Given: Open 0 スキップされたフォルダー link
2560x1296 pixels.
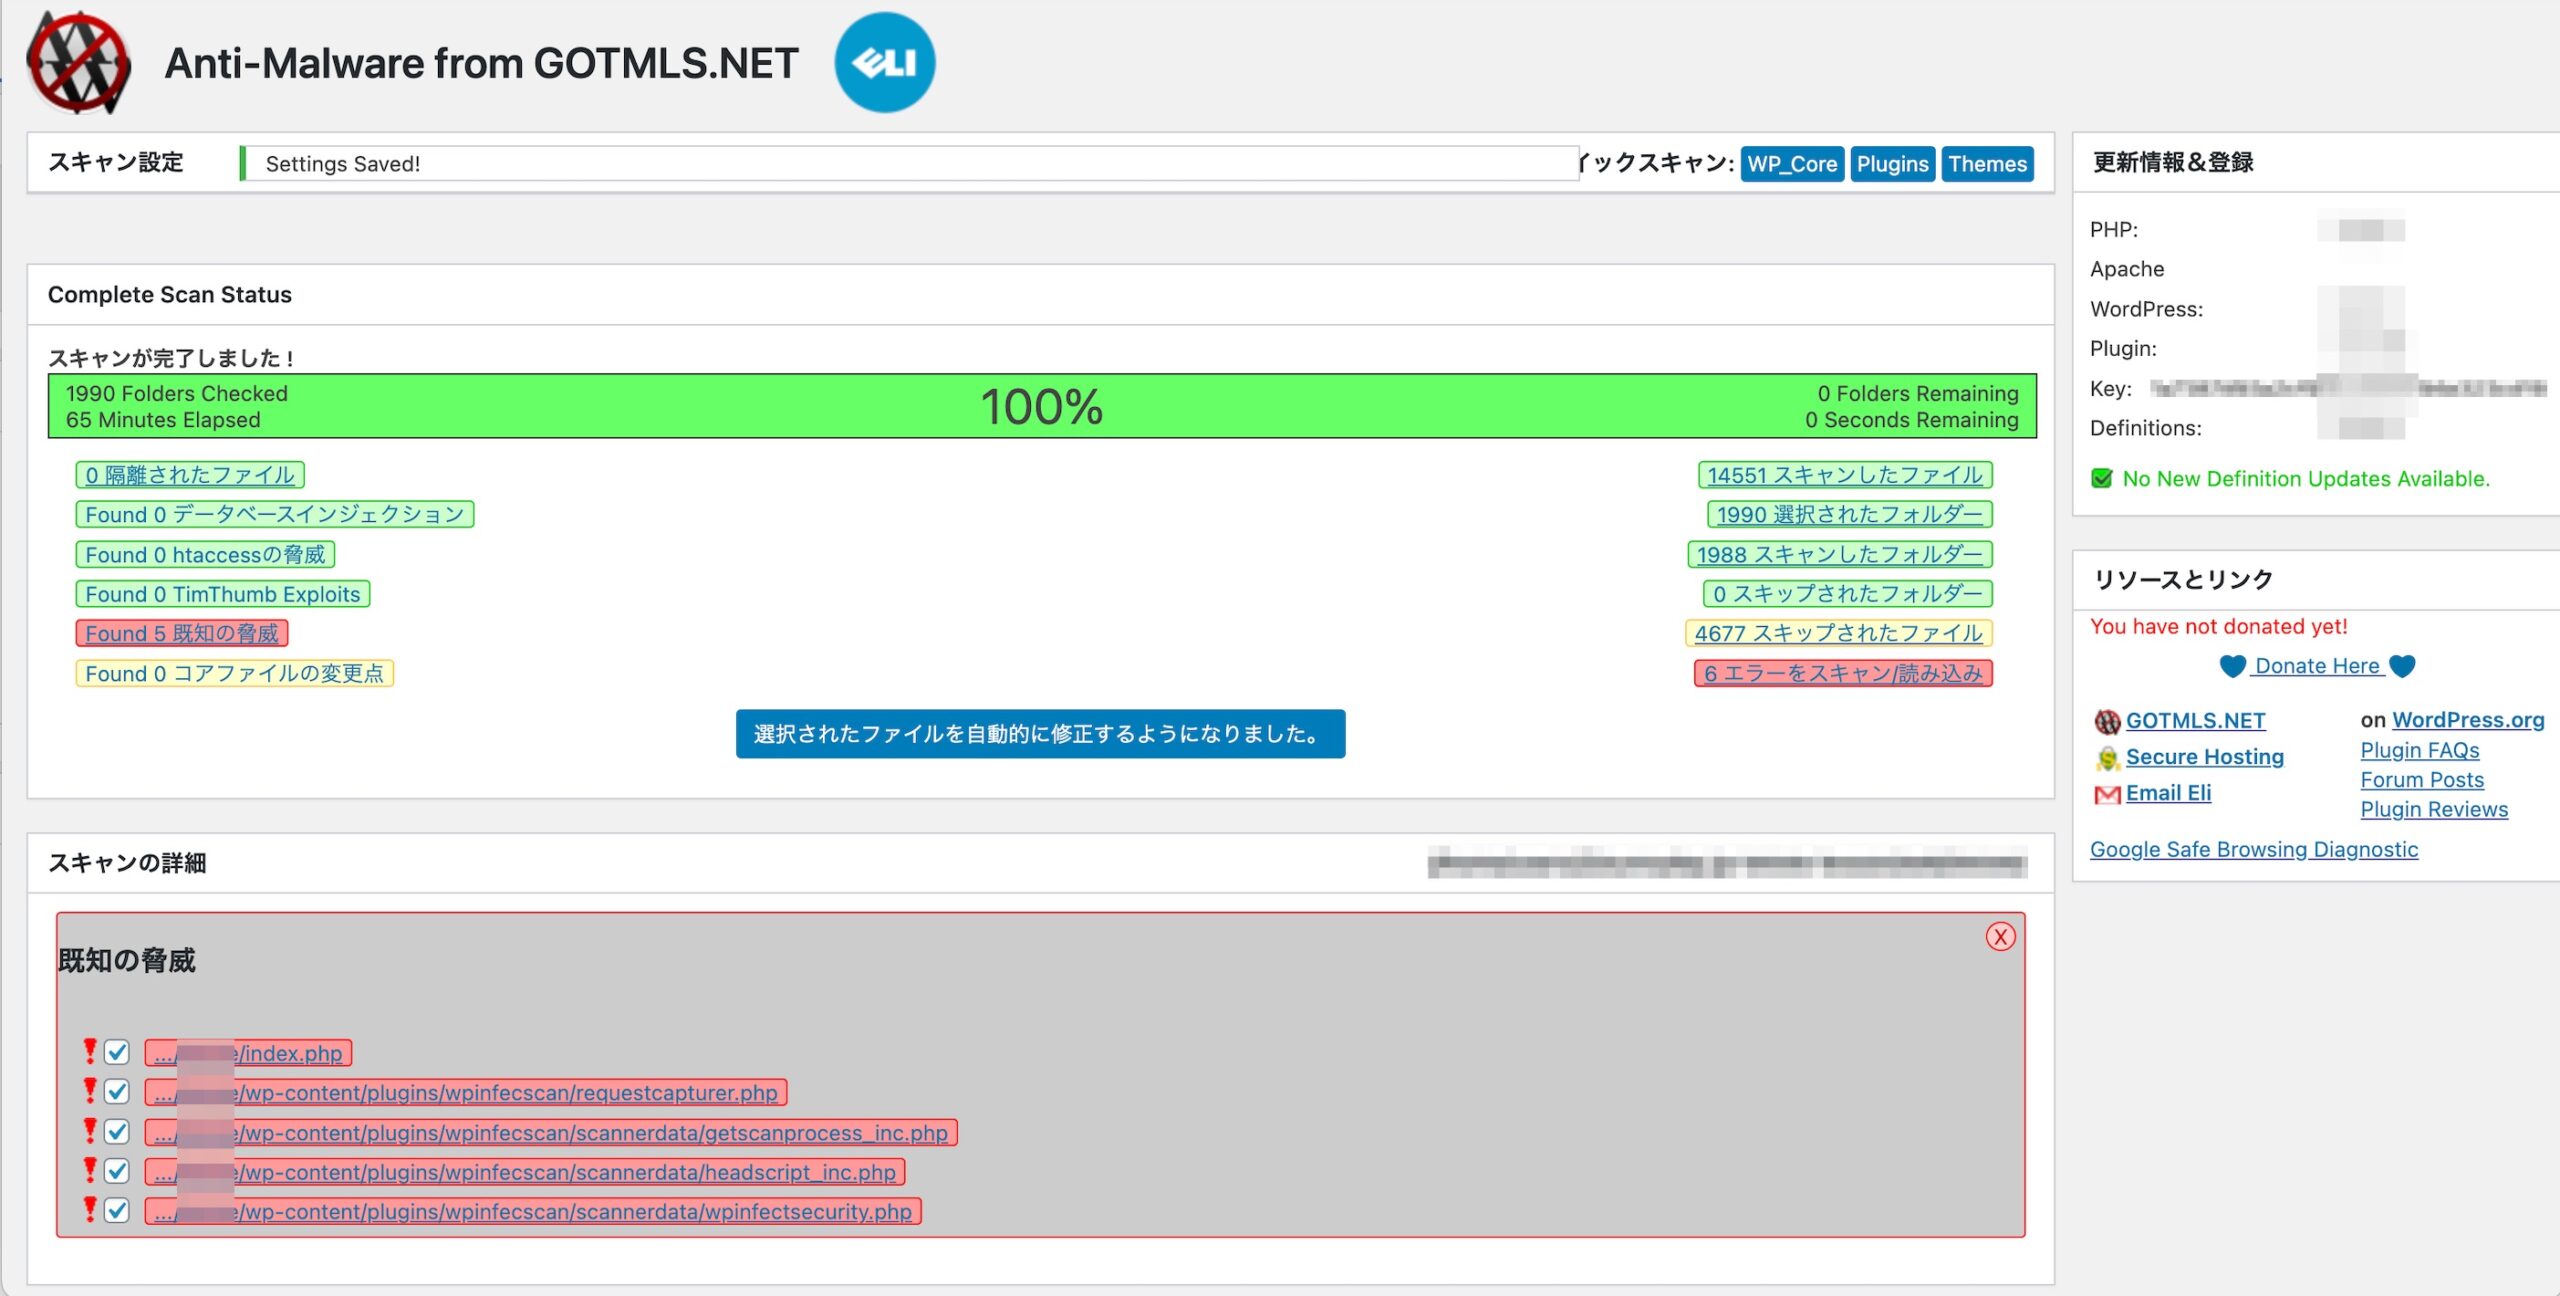Looking at the screenshot, I should (1848, 594).
